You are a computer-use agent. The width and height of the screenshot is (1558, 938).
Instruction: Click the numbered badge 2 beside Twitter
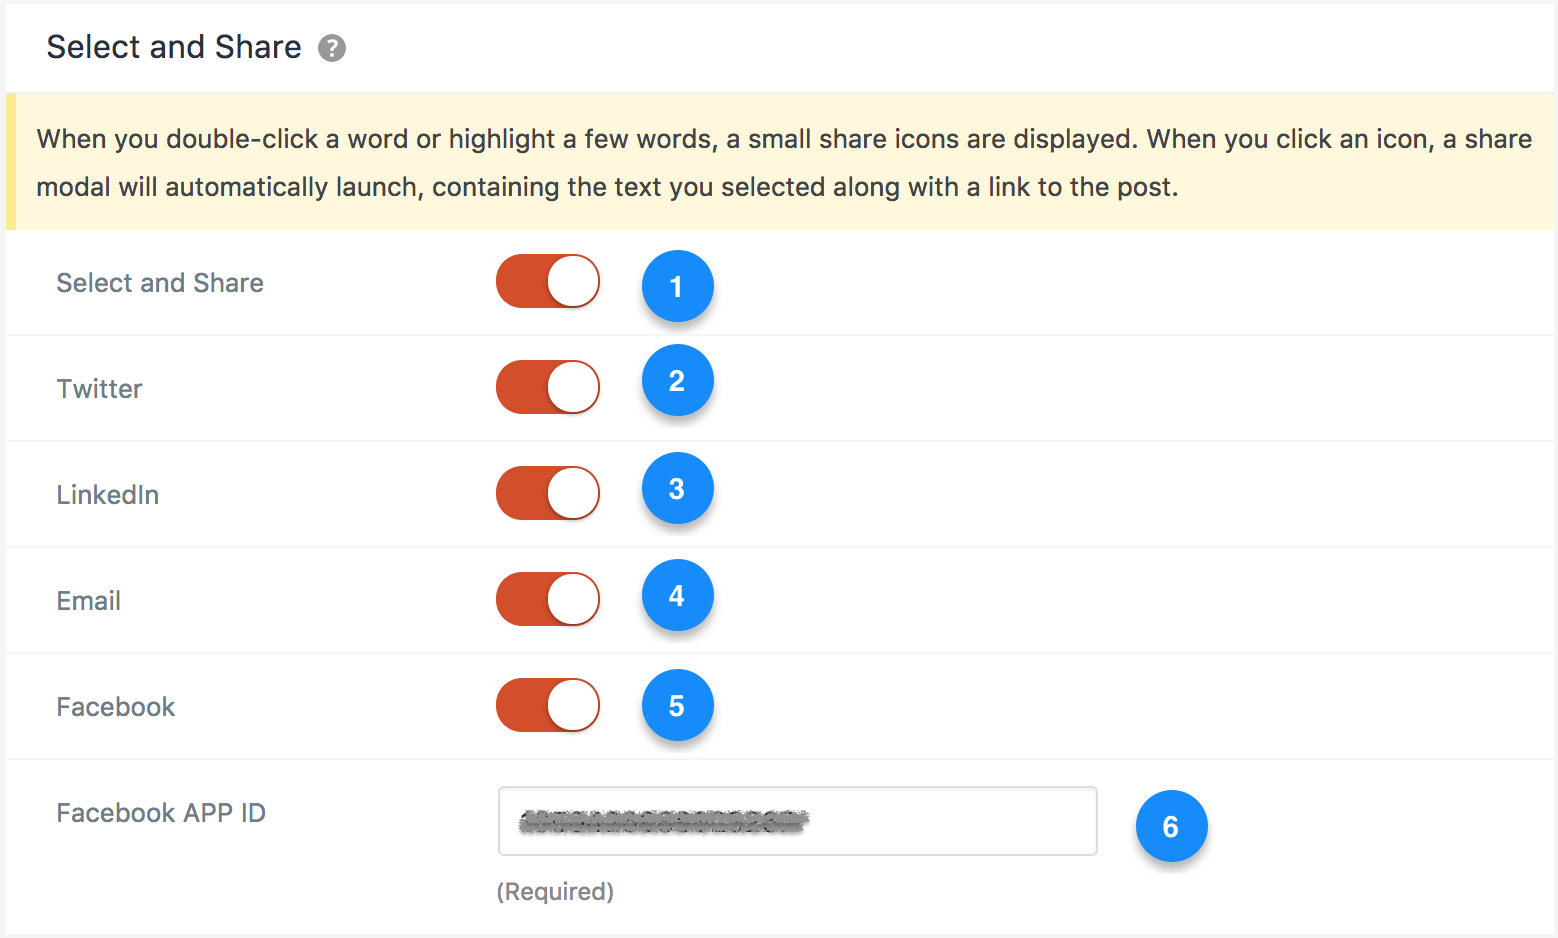tap(677, 381)
